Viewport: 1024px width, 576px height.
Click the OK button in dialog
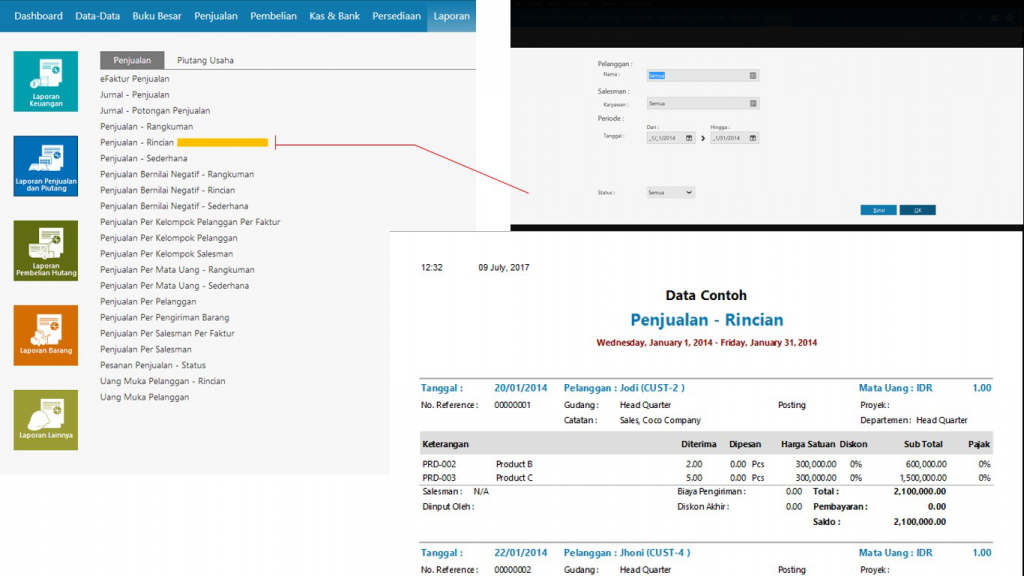coord(917,210)
